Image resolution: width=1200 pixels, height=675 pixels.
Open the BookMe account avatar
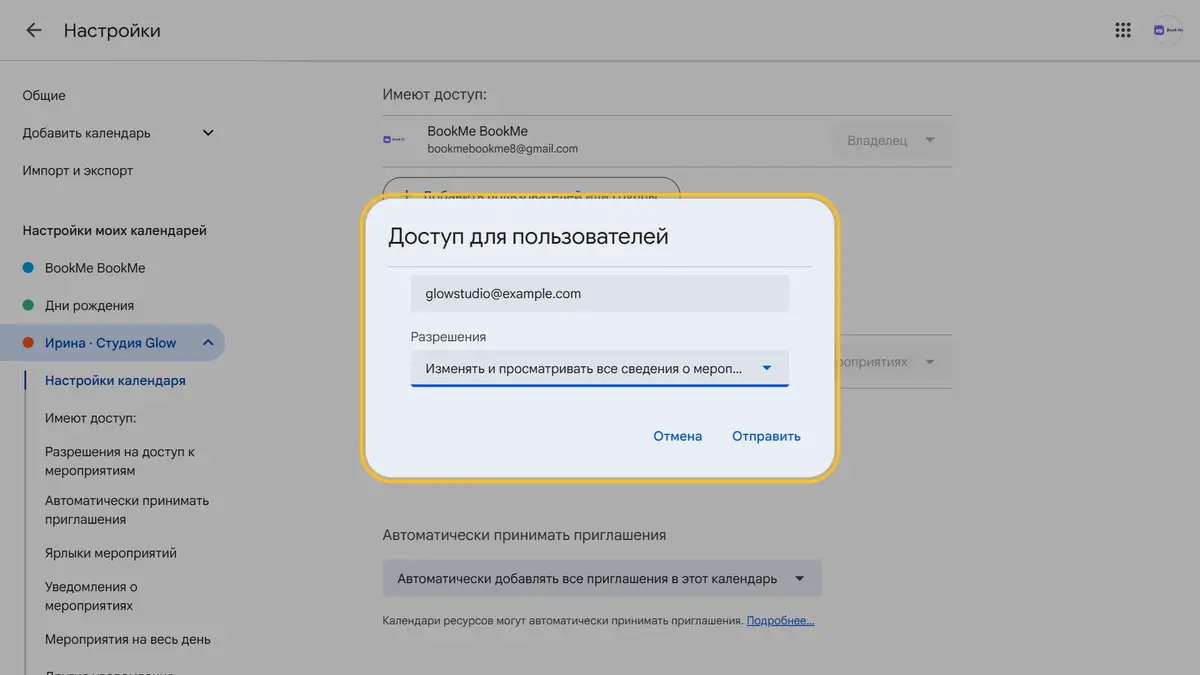click(x=1167, y=30)
